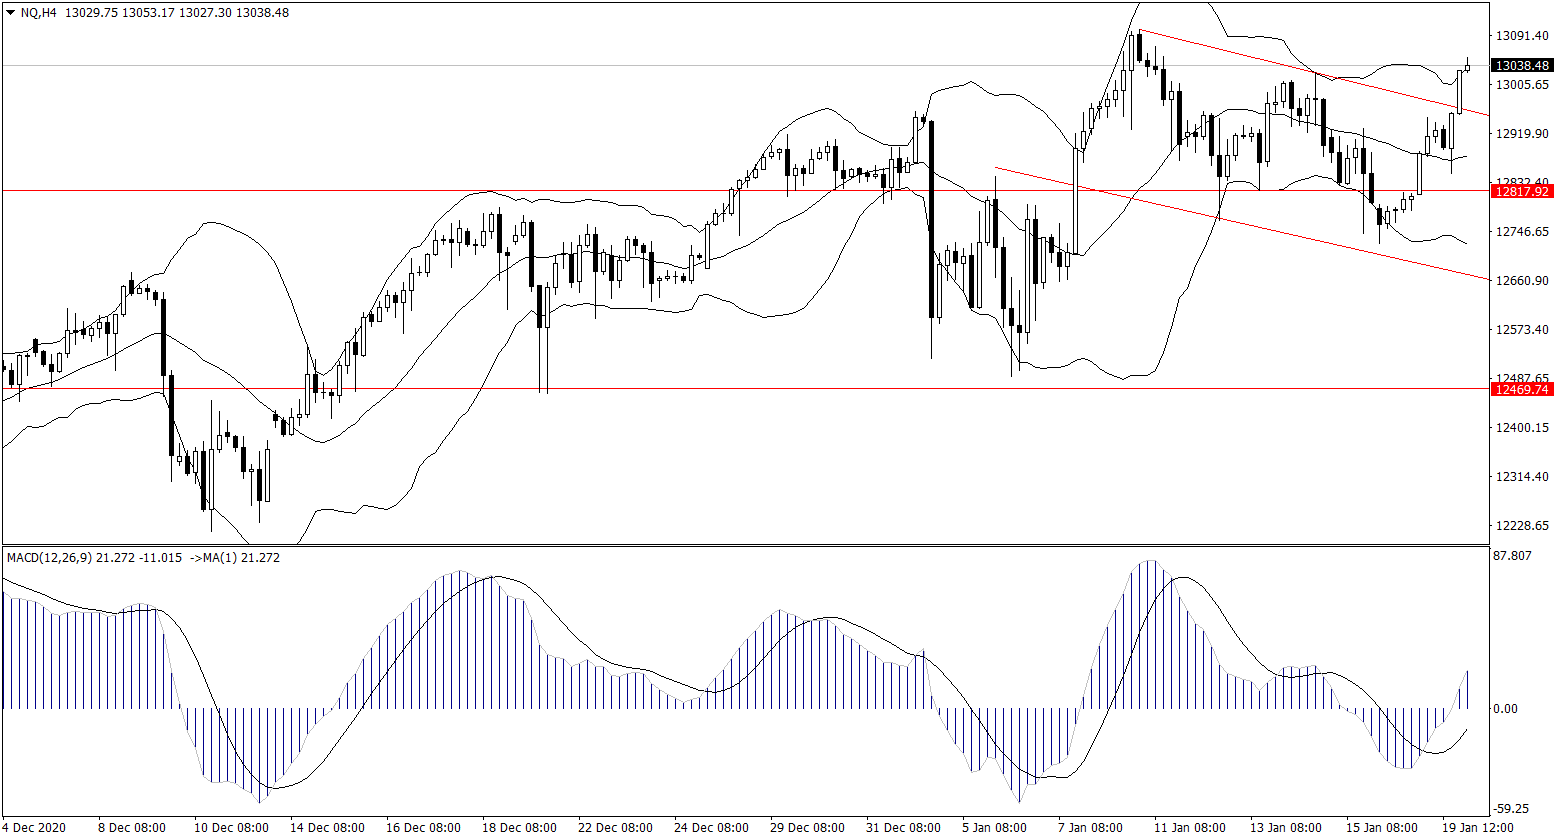Click the 4 Dec 2020 date label
Image resolution: width=1560 pixels, height=840 pixels.
[x=35, y=828]
